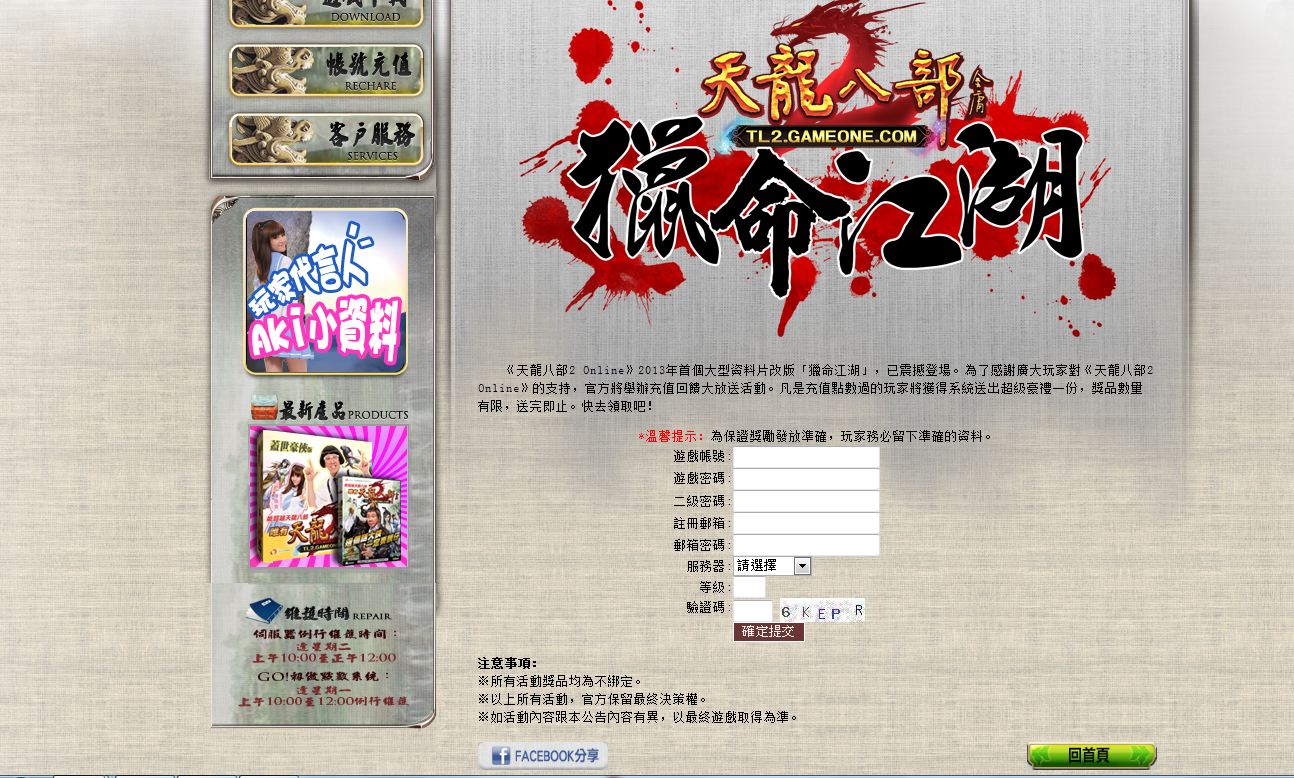
Task: Click the captcha image showing 6KEPR
Action: coord(821,610)
